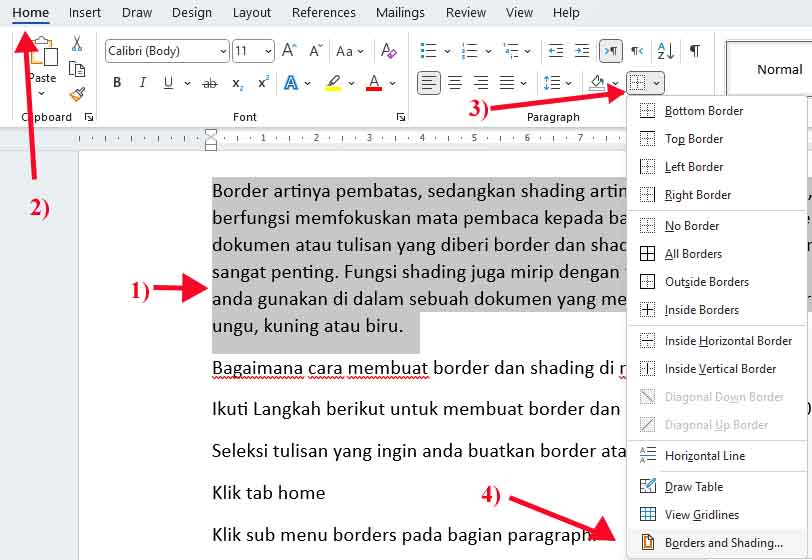Screen dimensions: 812x560
Task: Toggle underline formatting
Action: coord(168,83)
